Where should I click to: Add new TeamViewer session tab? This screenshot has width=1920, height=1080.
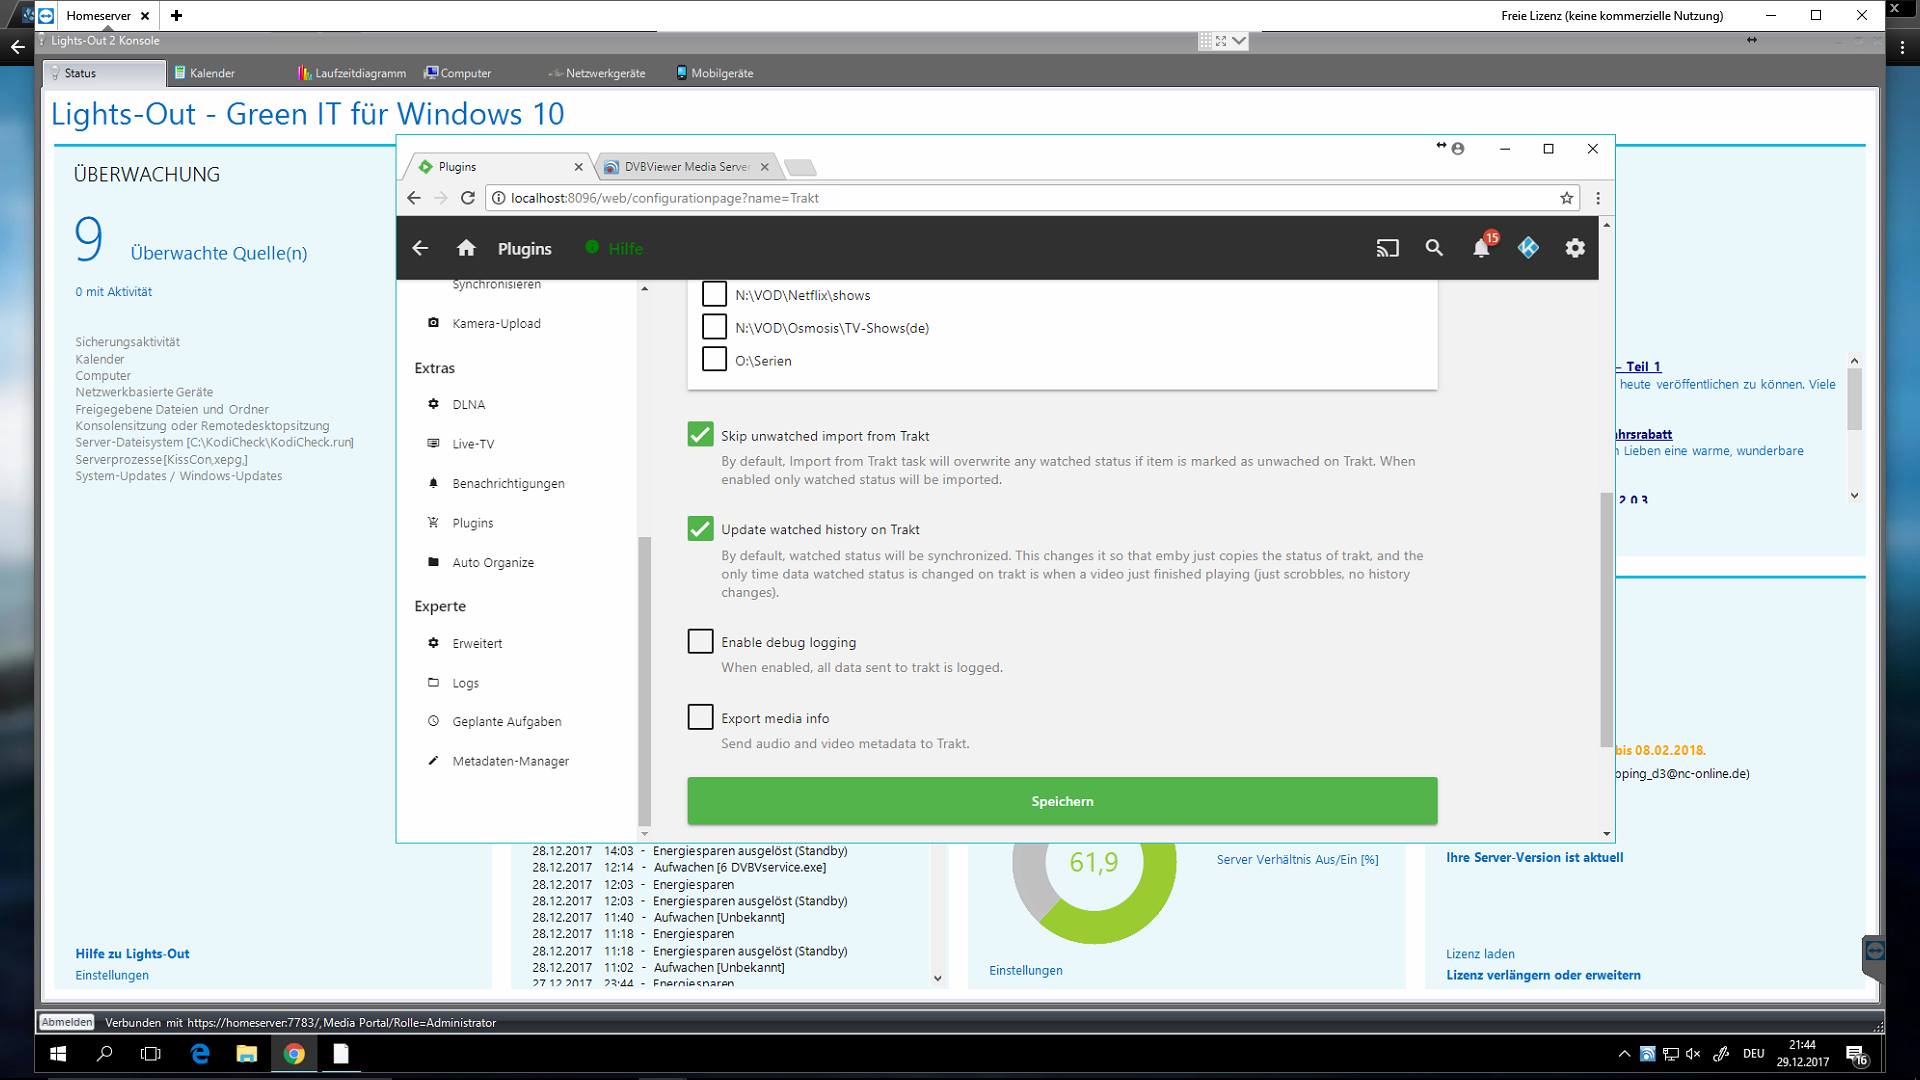point(176,15)
